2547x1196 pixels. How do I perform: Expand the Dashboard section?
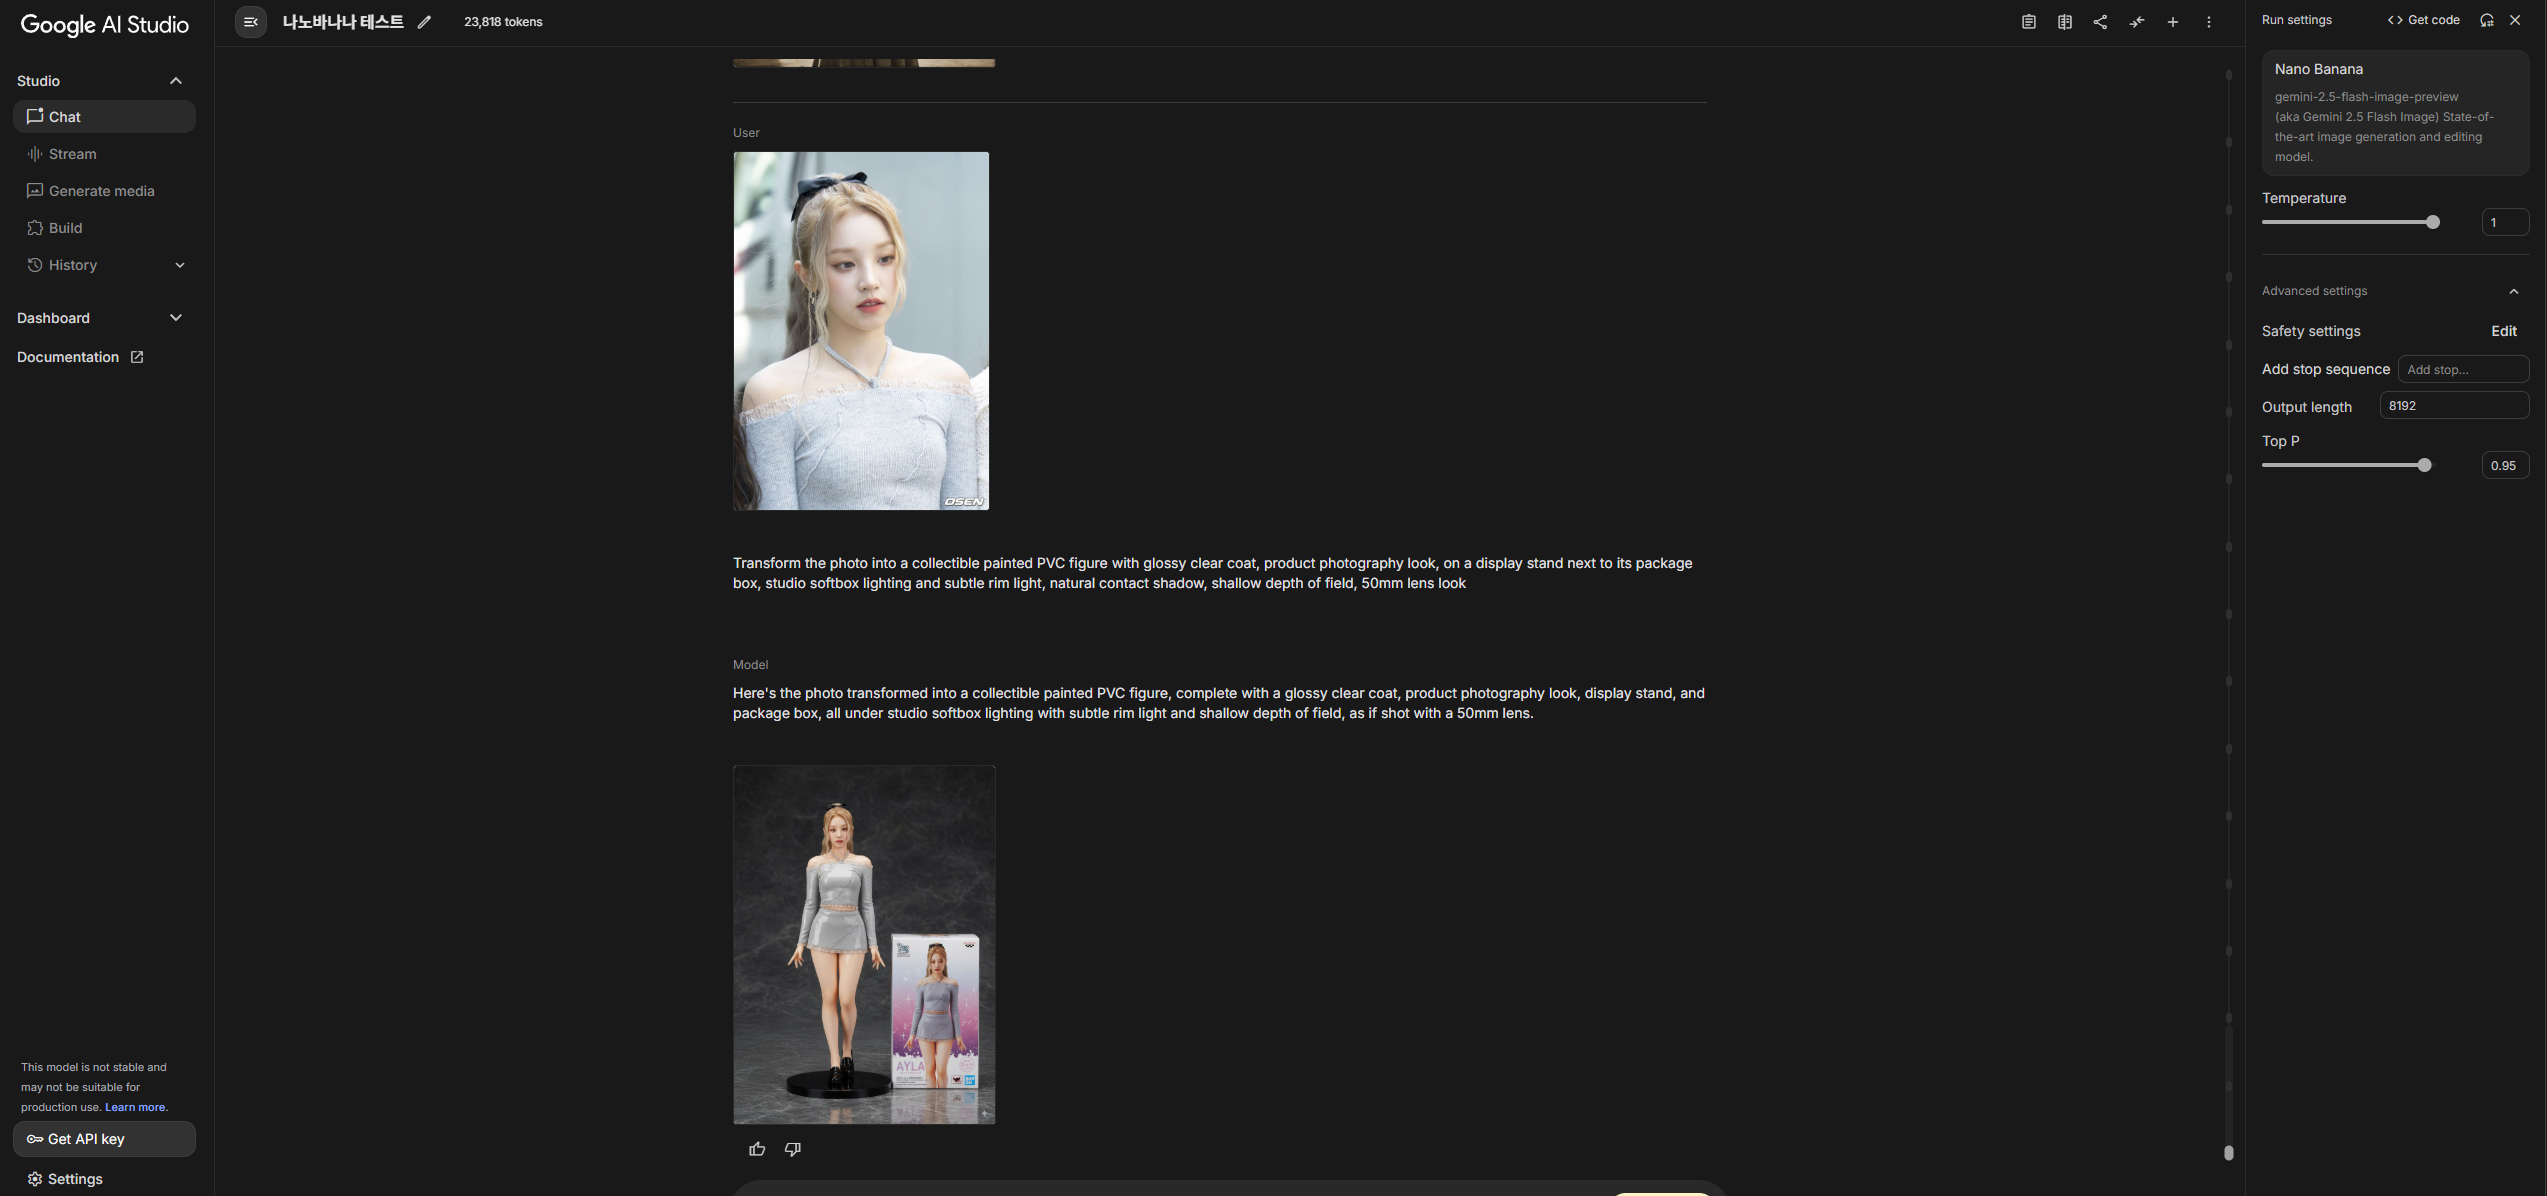(x=176, y=318)
